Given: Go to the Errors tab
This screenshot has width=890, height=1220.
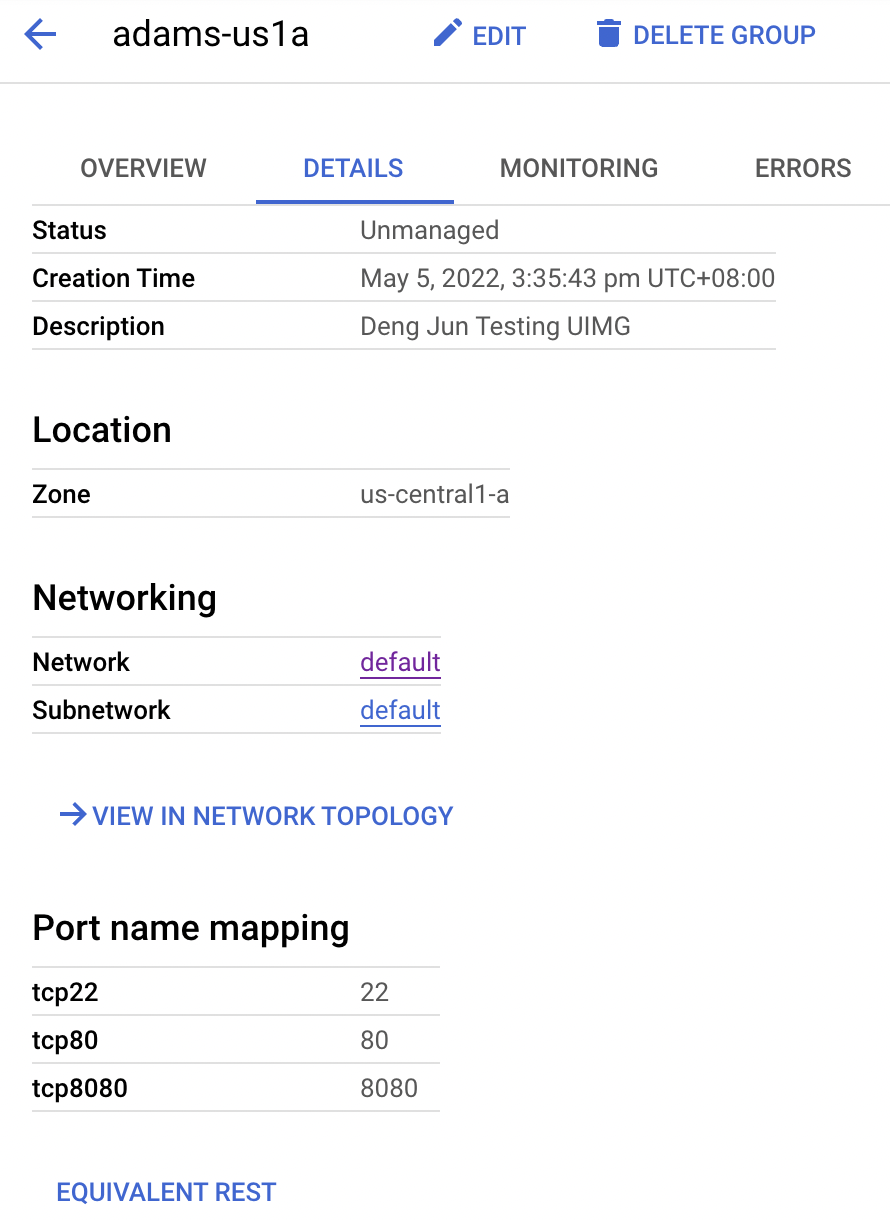Looking at the screenshot, I should coord(803,168).
